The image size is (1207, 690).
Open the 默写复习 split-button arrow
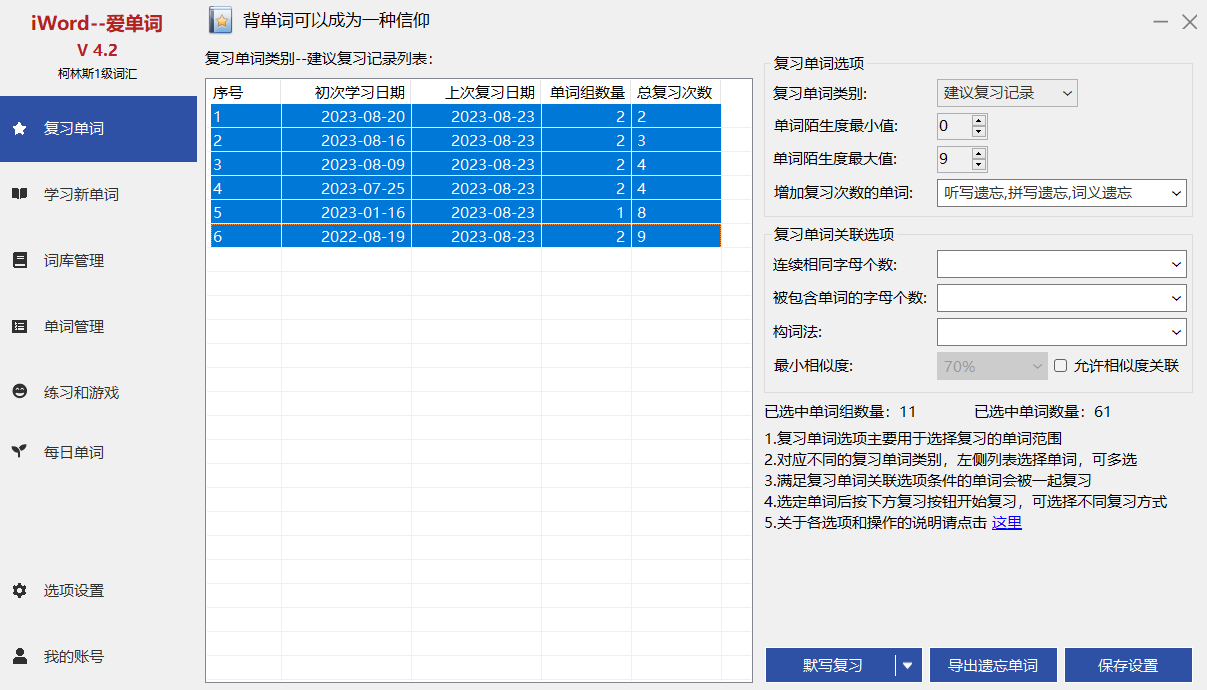(x=908, y=665)
